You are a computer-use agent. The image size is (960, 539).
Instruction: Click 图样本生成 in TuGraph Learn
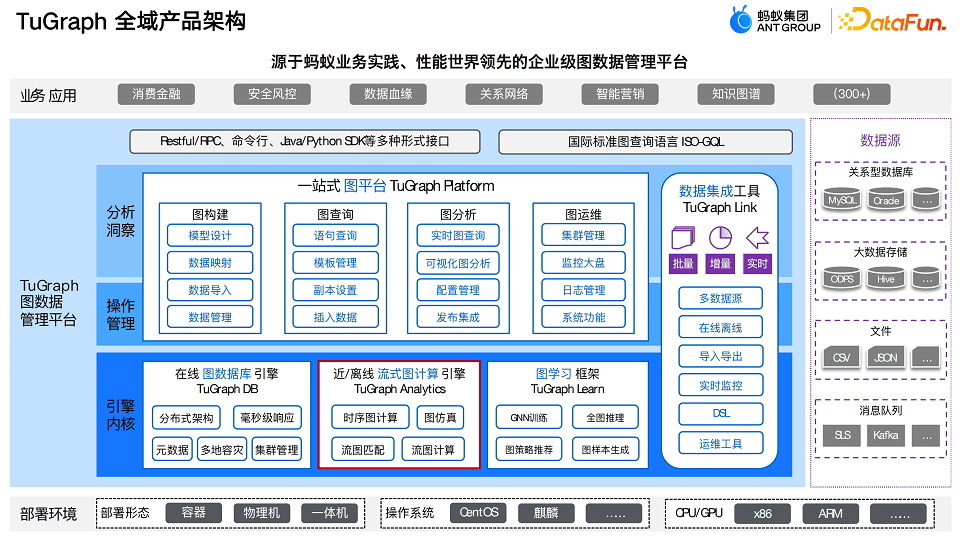click(x=606, y=450)
